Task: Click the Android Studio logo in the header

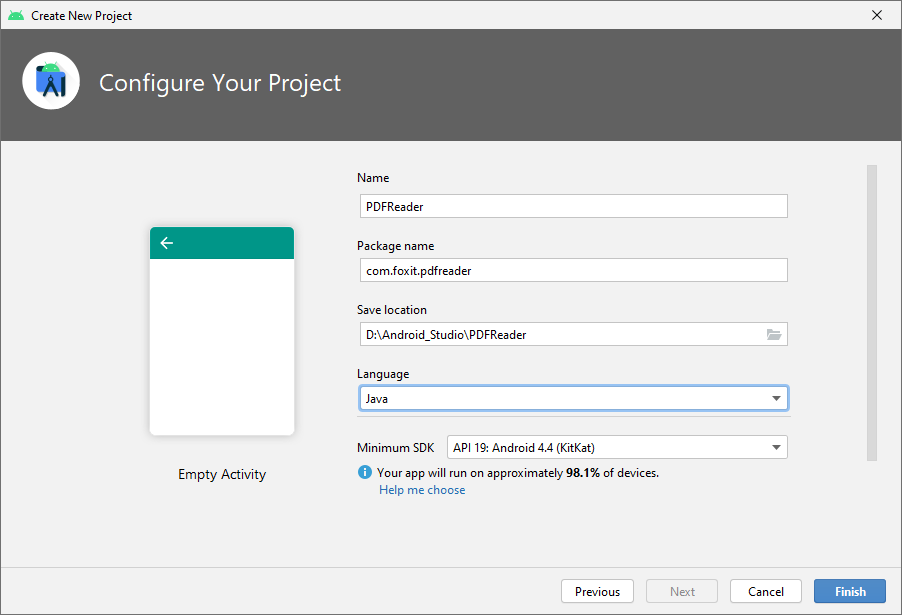Action: (x=51, y=82)
